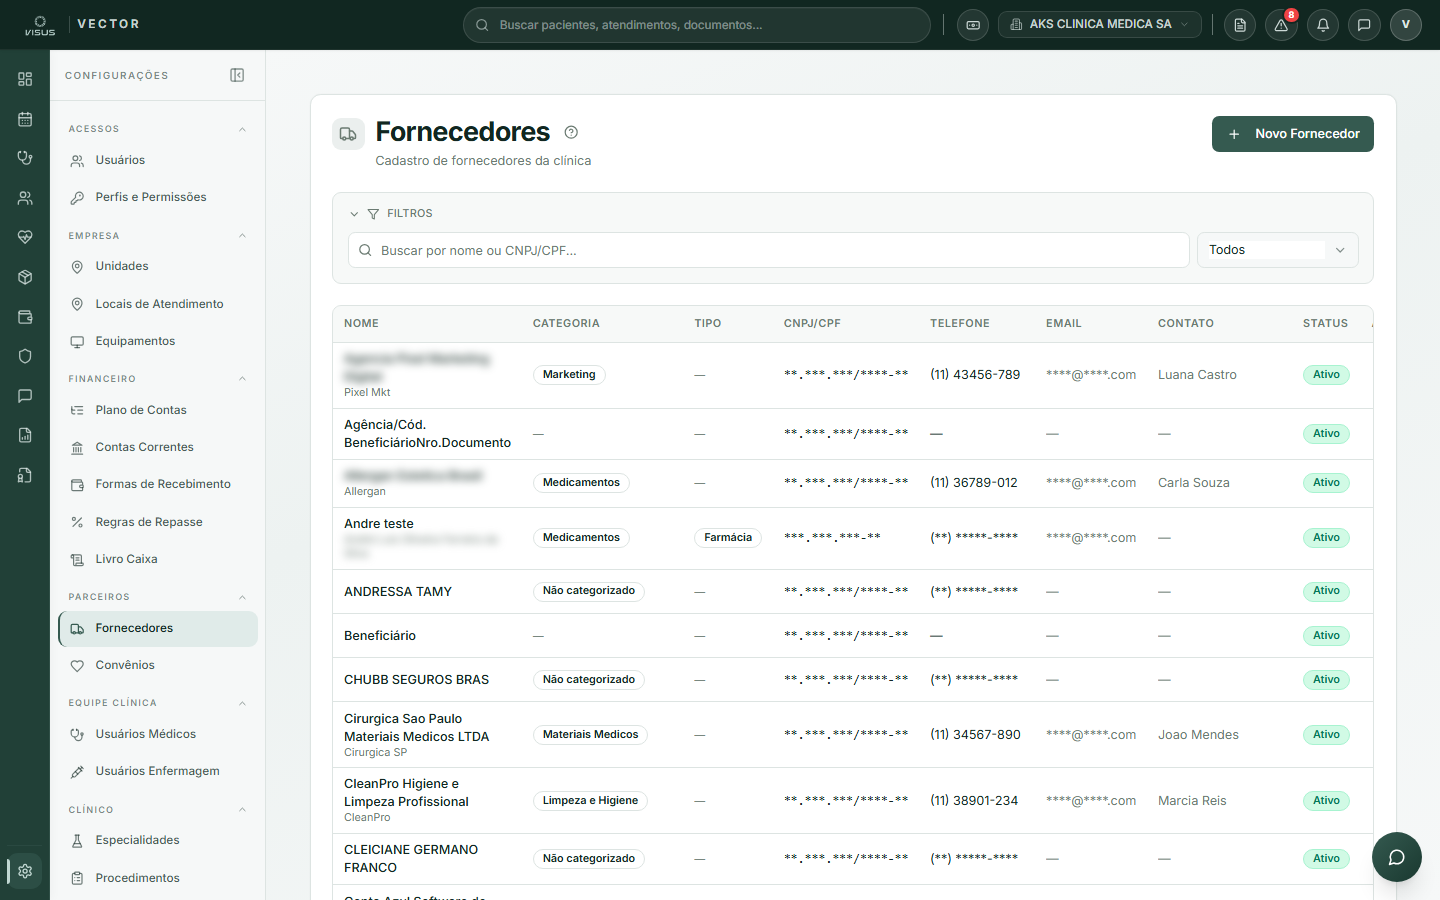The height and width of the screenshot is (900, 1440).
Task: Click the Visus Vector logo
Action: [82, 25]
